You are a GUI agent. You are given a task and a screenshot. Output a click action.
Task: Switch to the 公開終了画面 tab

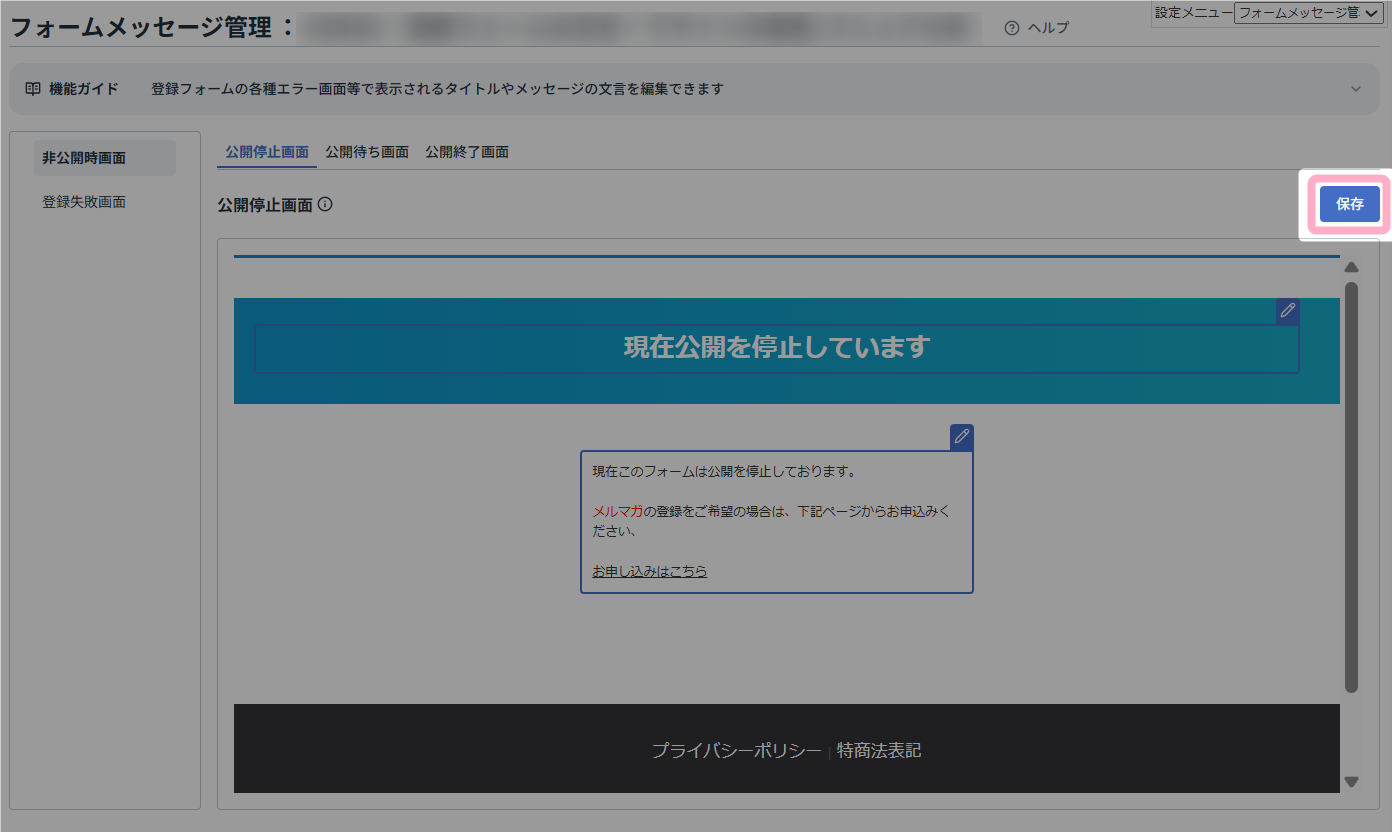tap(467, 152)
